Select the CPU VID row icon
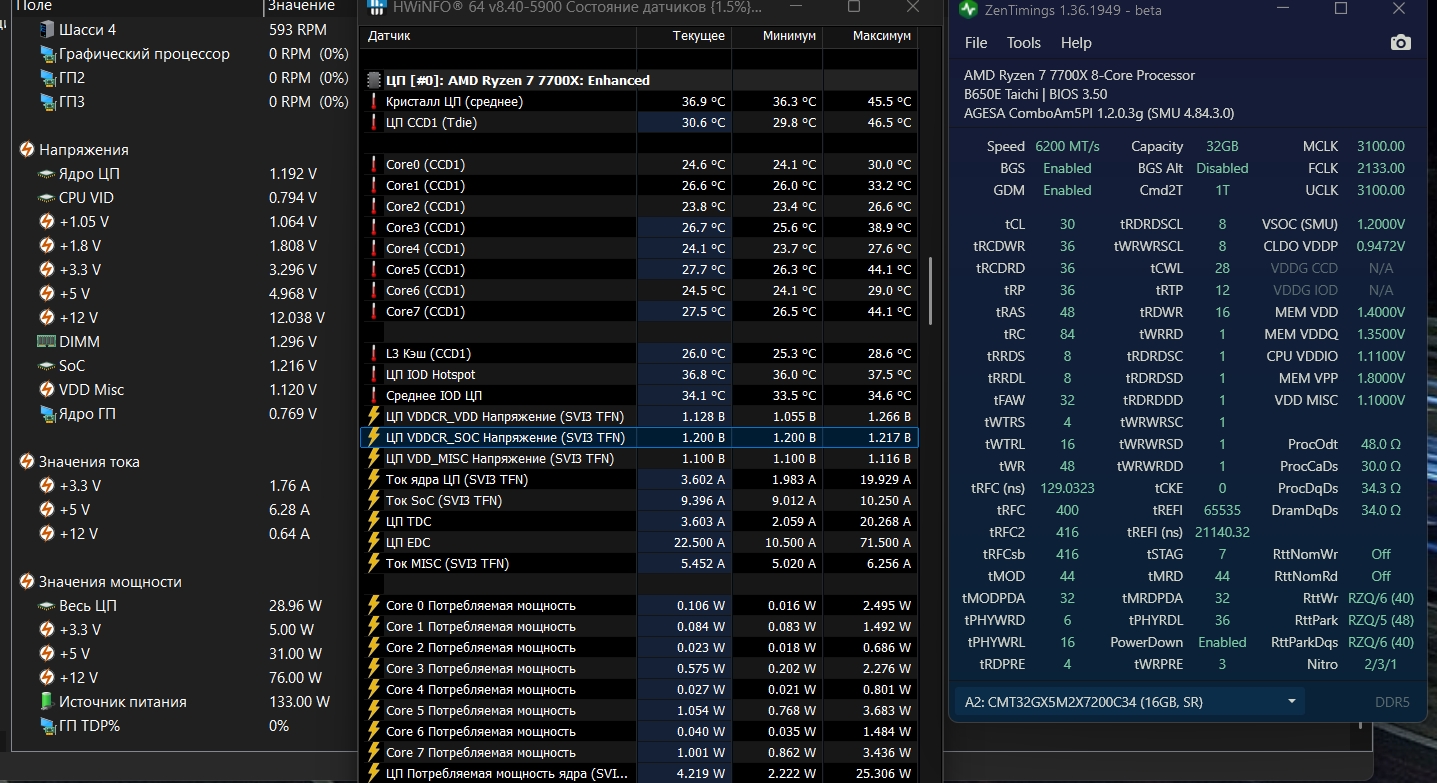 click(47, 198)
